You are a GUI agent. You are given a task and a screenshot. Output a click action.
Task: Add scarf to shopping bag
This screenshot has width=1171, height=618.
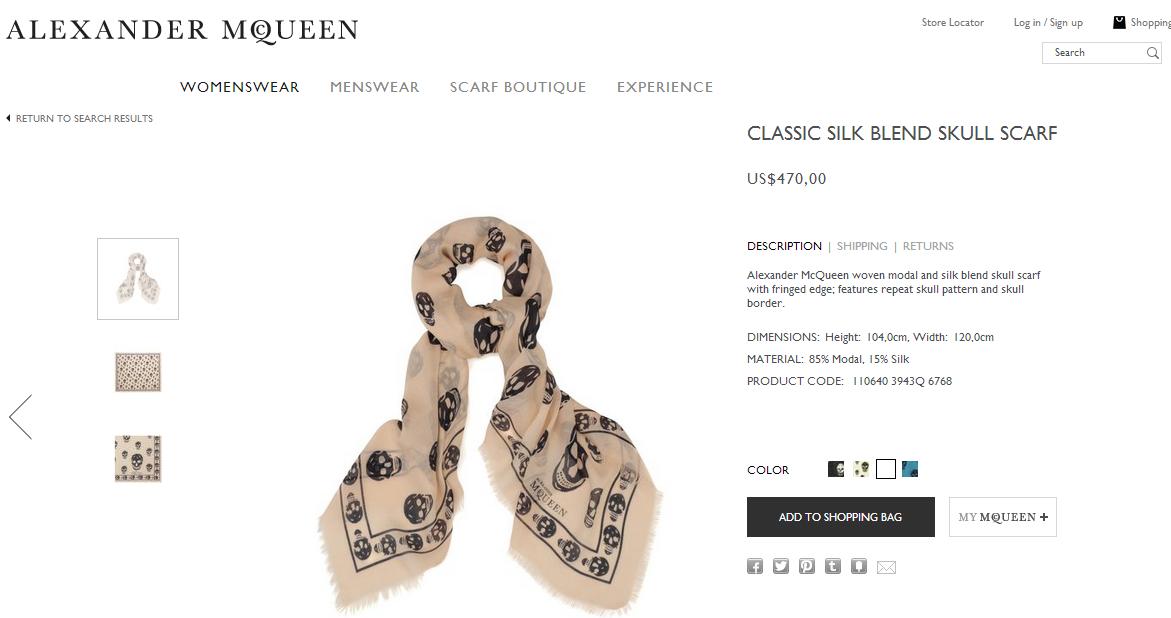[x=841, y=517]
